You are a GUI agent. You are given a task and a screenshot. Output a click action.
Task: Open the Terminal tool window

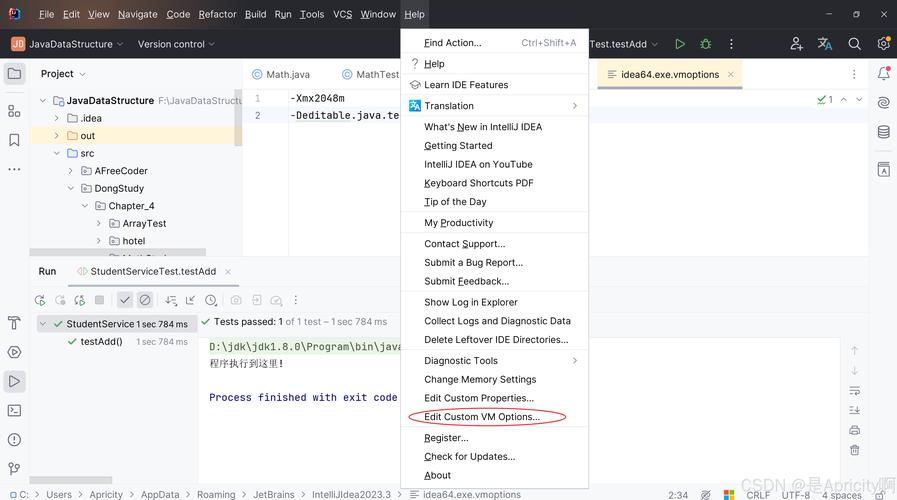14,410
